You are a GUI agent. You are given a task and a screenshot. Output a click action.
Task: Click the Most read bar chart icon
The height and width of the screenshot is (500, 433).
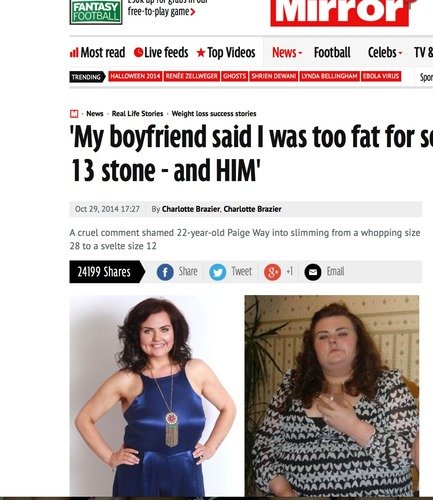(x=74, y=52)
